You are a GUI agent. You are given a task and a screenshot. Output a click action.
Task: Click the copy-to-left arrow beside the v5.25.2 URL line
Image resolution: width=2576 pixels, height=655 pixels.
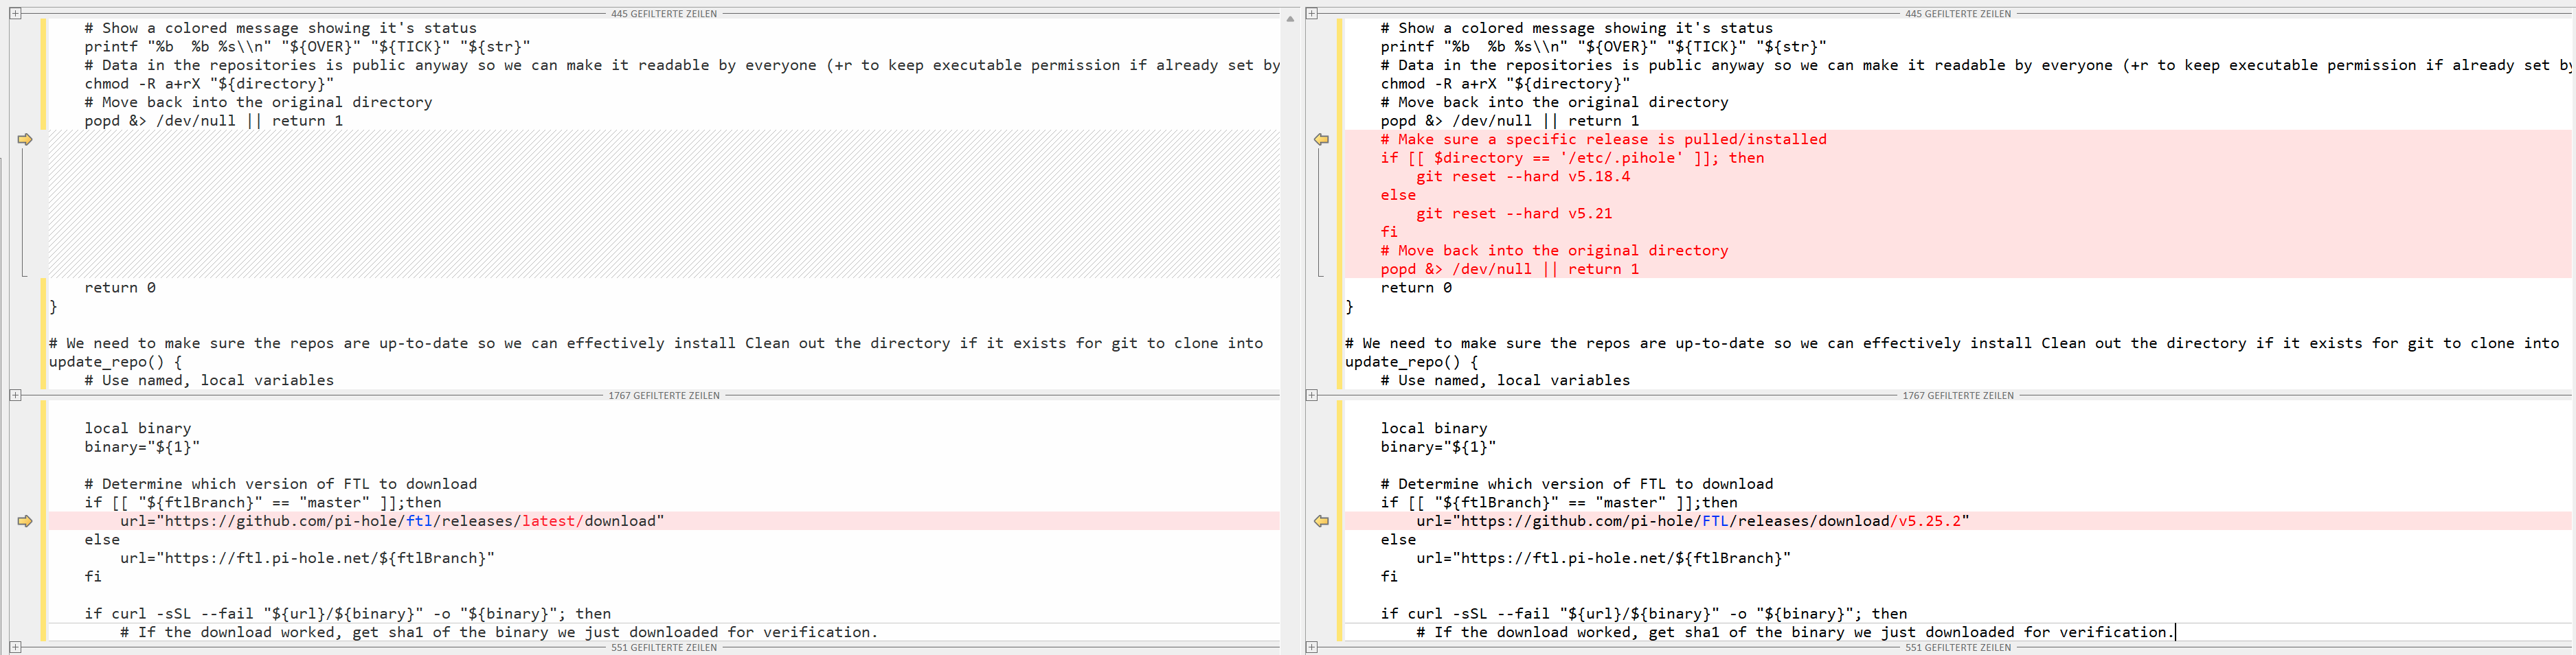1321,521
